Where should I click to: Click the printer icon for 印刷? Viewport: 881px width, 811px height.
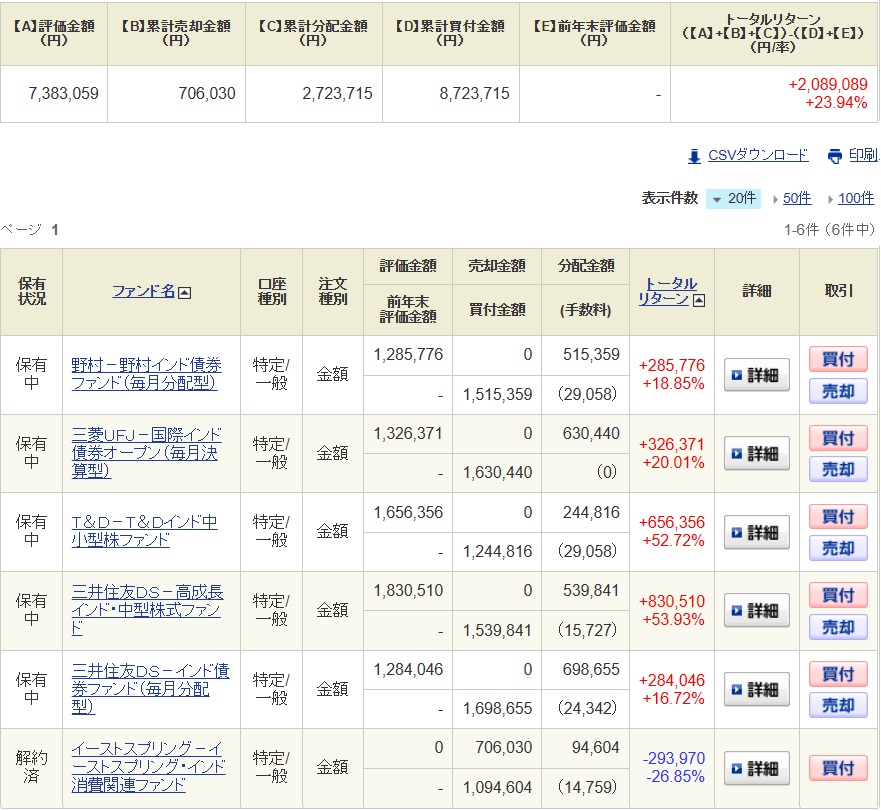[835, 156]
